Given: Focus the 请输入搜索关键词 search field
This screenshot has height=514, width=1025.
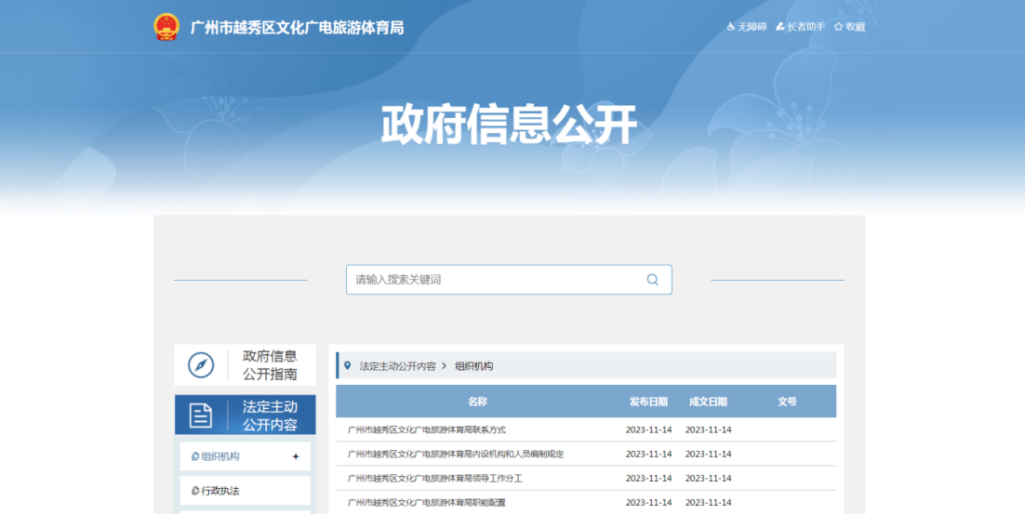Looking at the screenshot, I should [x=509, y=279].
